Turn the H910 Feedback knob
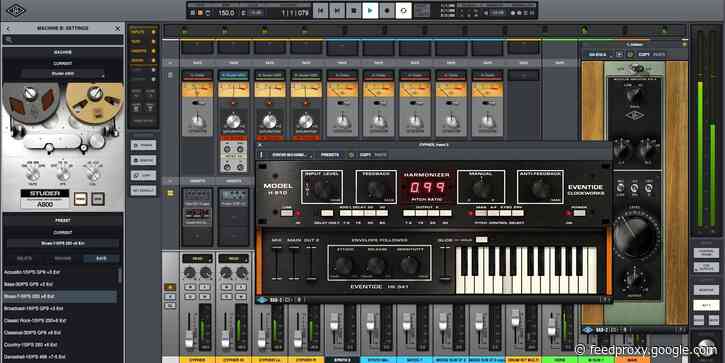725x363 pixels. [375, 189]
